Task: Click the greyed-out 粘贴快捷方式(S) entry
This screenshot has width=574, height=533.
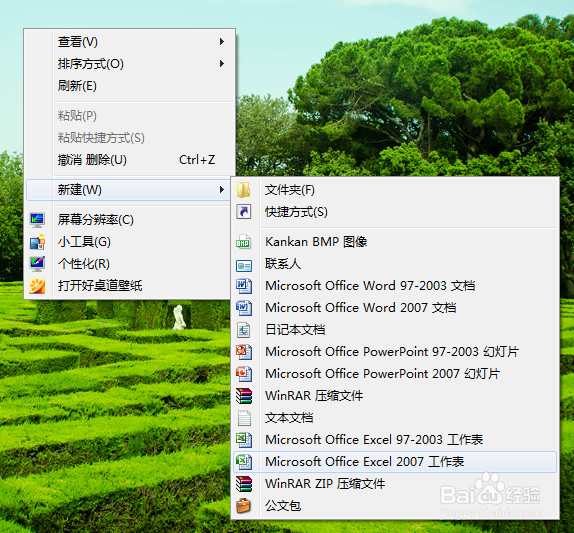Action: (x=130, y=138)
